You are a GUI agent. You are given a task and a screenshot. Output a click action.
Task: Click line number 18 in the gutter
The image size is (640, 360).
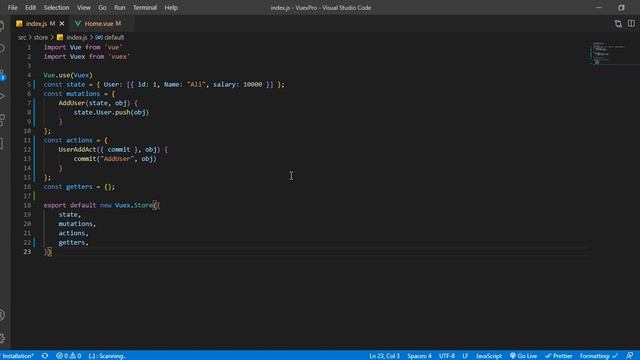point(27,205)
